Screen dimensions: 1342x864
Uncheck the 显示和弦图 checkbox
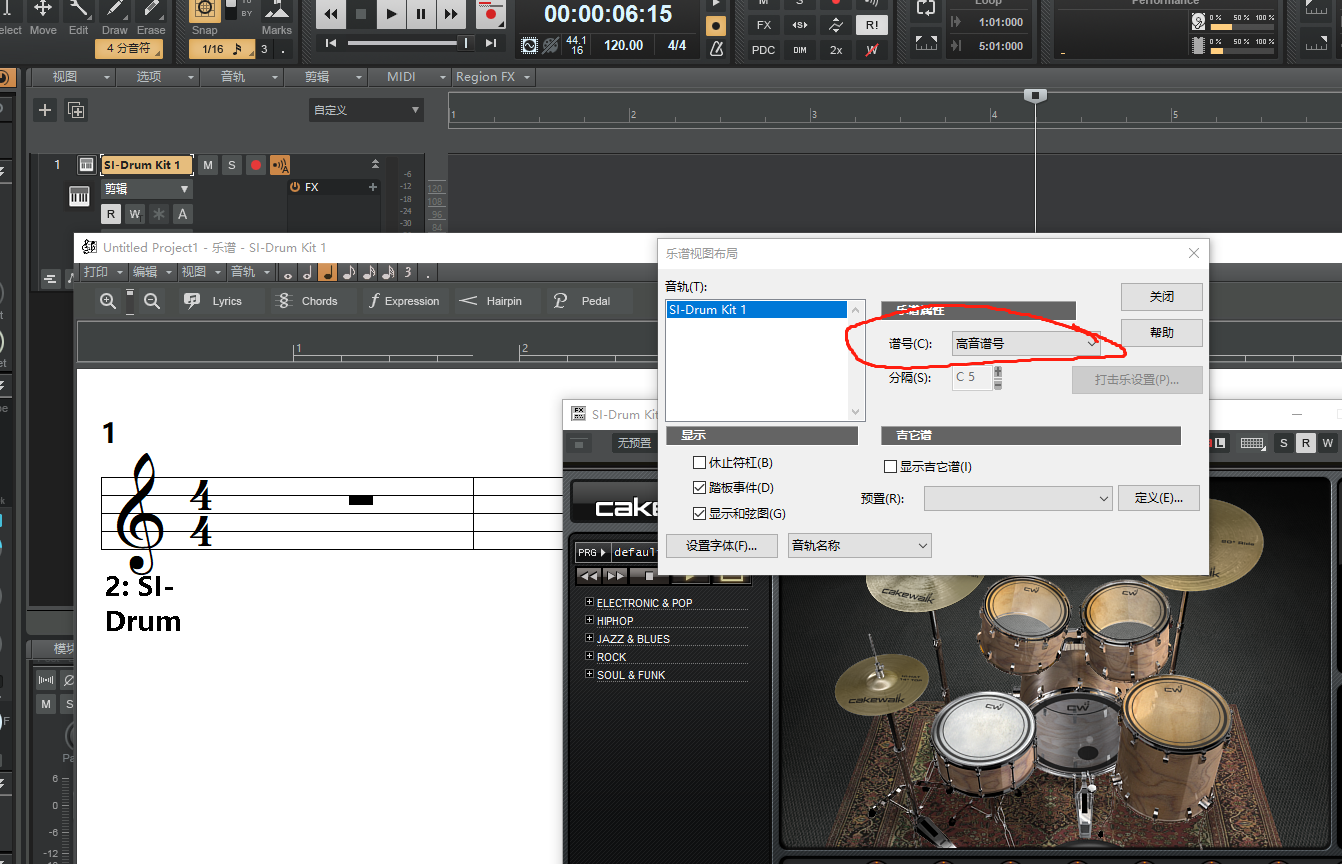point(700,513)
